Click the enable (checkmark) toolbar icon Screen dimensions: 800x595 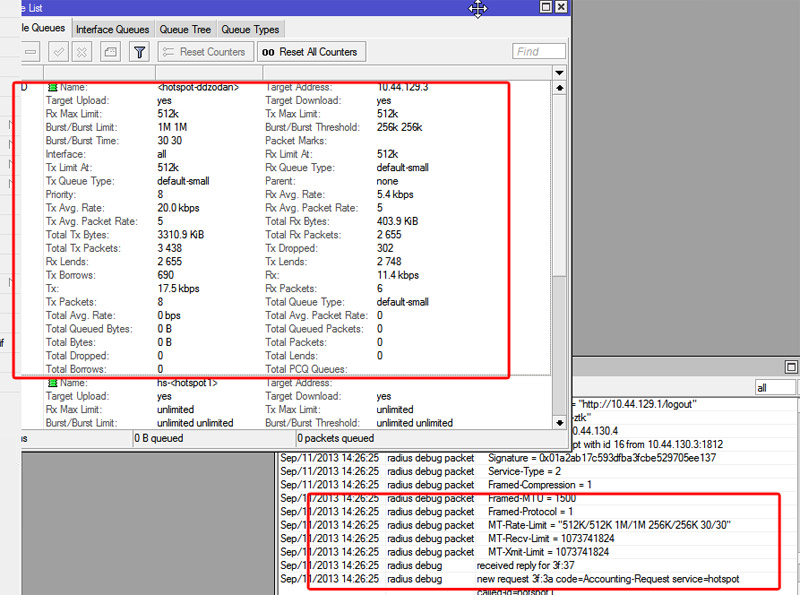[59, 52]
